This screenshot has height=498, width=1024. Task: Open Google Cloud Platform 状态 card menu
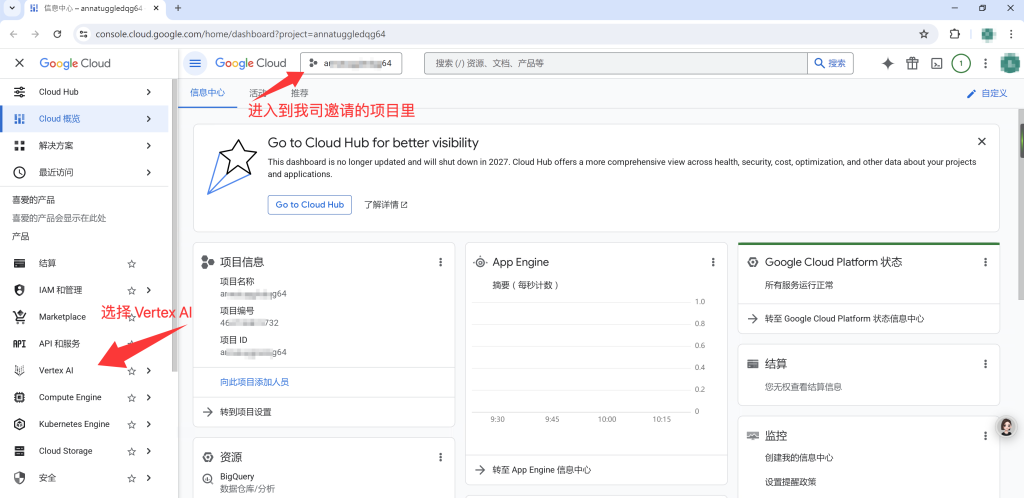(x=985, y=262)
